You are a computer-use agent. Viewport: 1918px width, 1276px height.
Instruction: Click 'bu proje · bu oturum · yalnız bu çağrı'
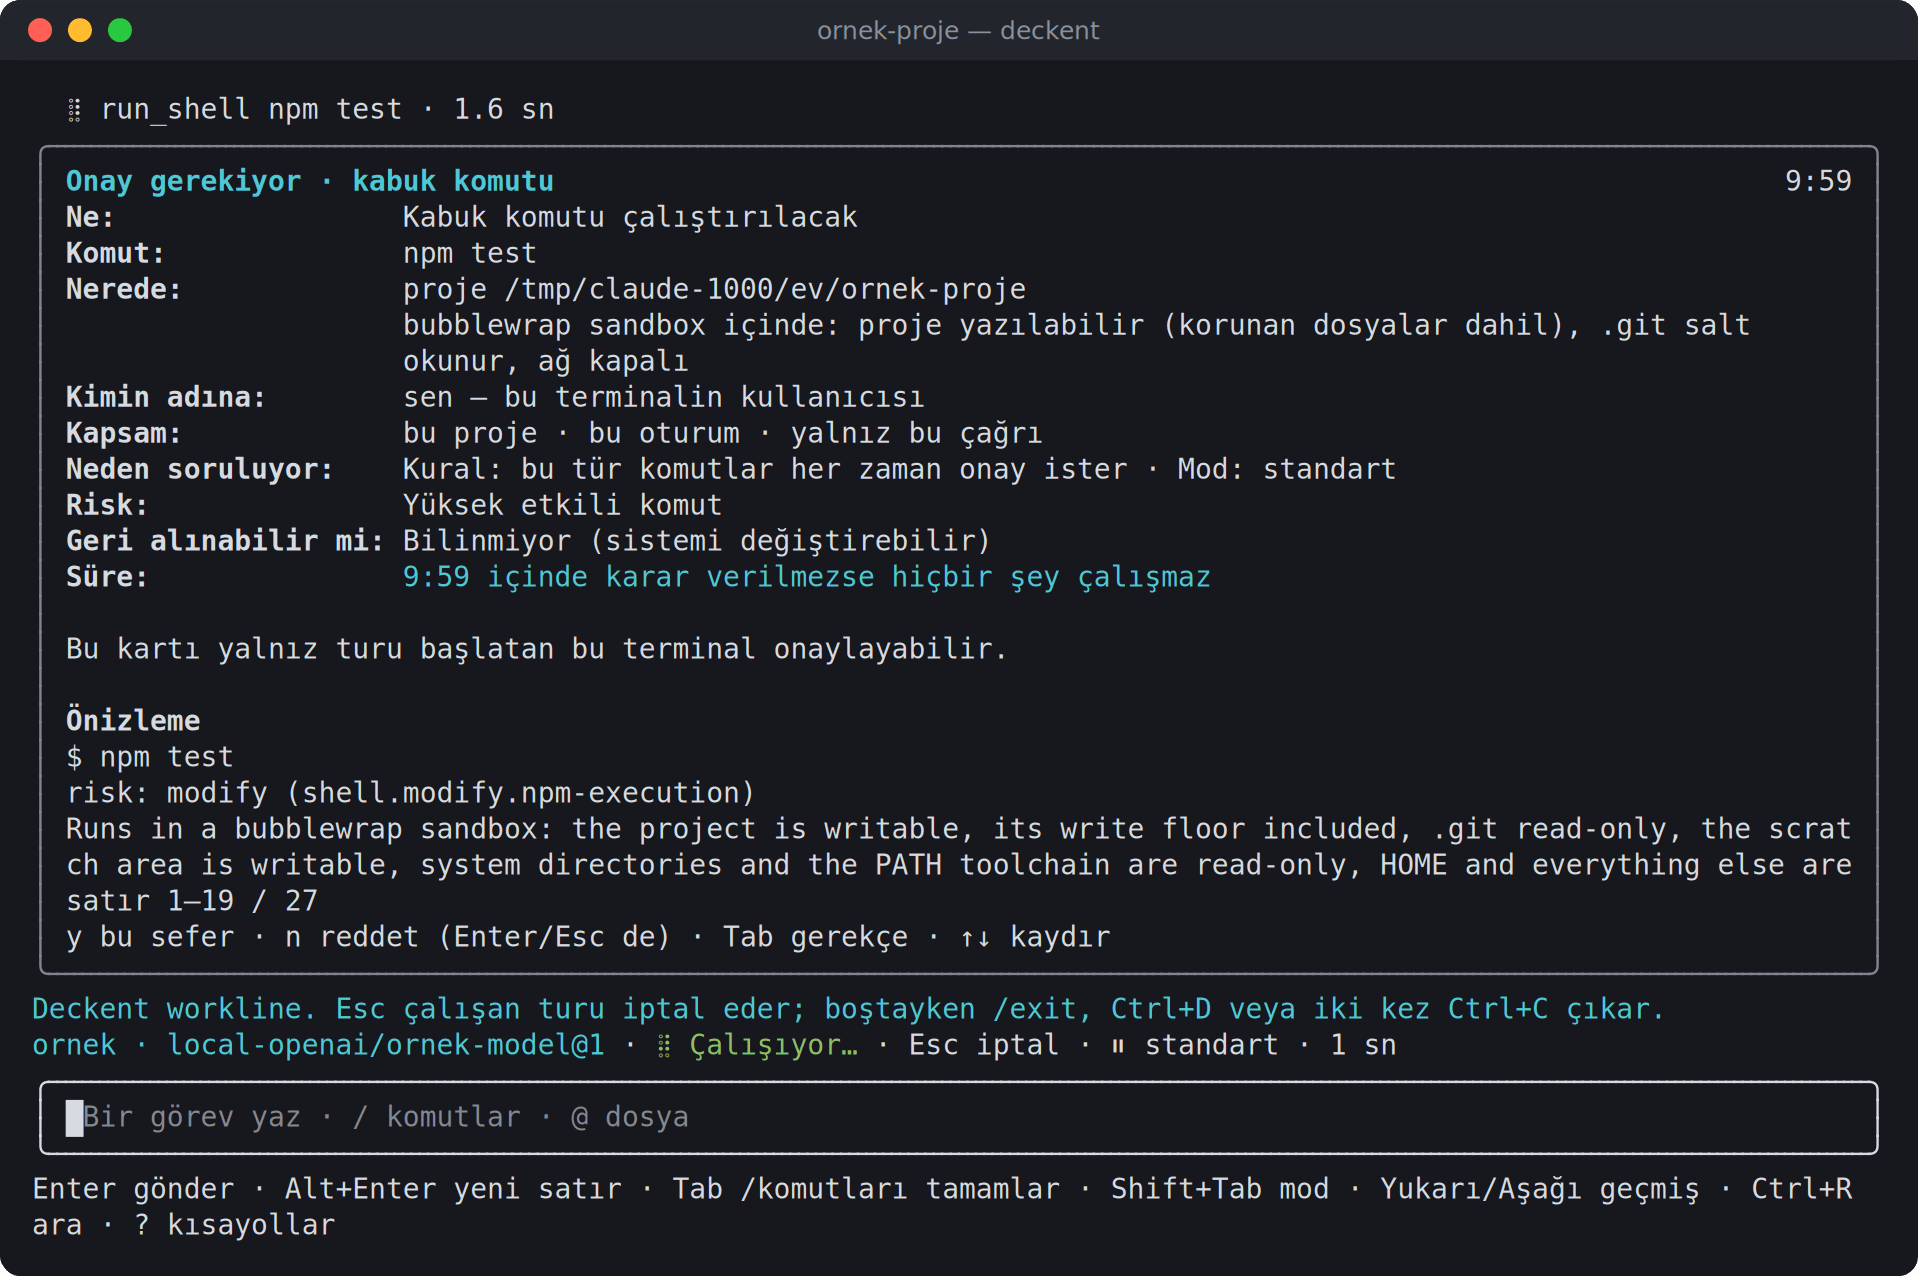[722, 433]
